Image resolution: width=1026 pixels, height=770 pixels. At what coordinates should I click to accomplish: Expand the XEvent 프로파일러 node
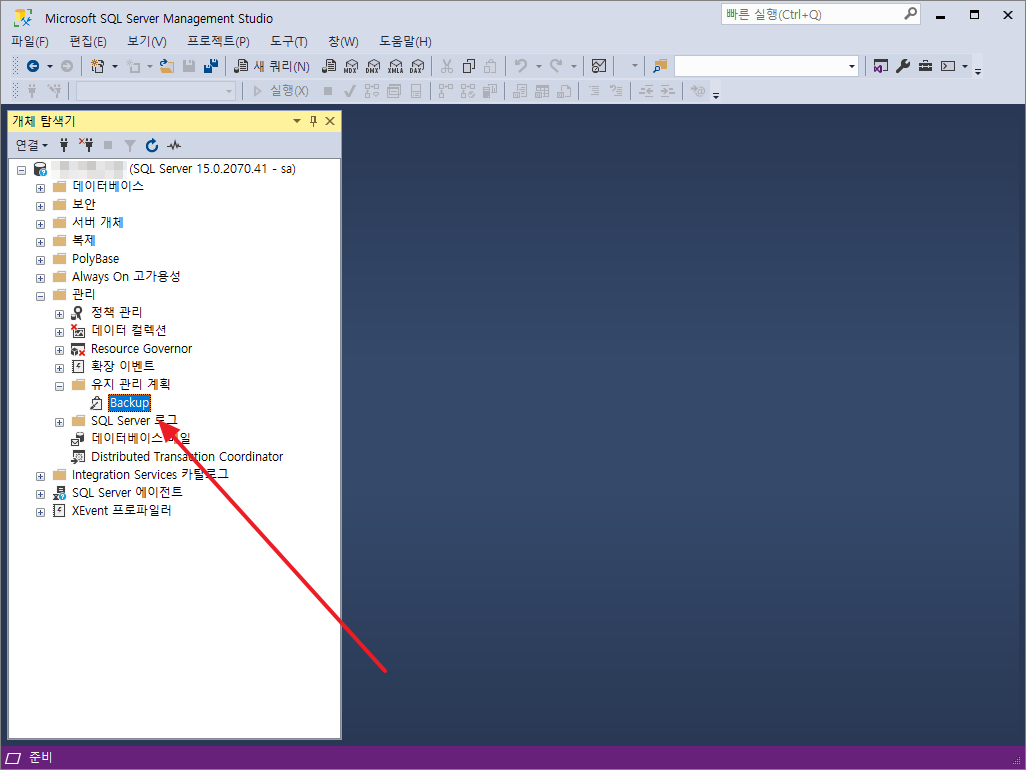[x=41, y=512]
